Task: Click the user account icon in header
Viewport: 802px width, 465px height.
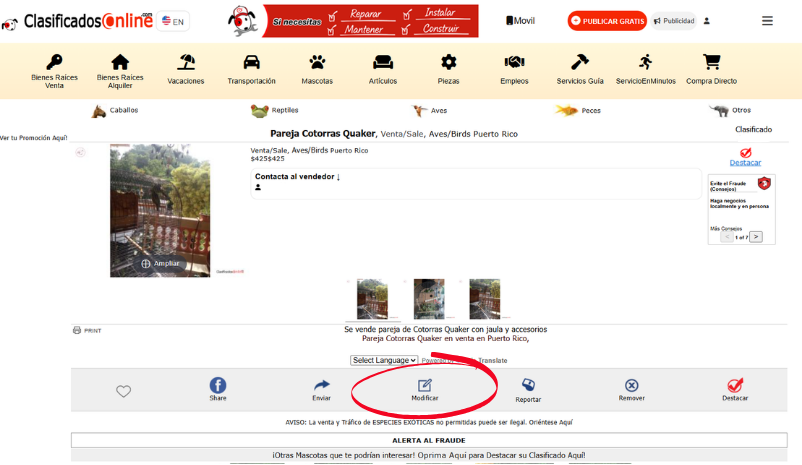Action: [706, 21]
